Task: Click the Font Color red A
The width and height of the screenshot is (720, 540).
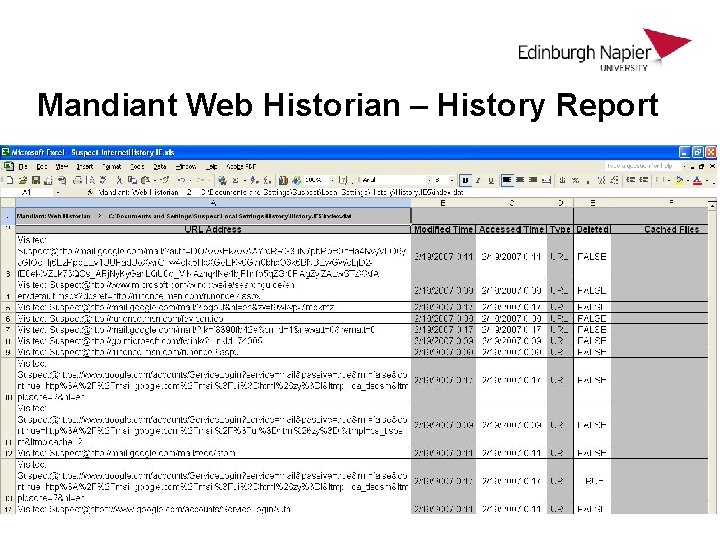Action: [698, 180]
